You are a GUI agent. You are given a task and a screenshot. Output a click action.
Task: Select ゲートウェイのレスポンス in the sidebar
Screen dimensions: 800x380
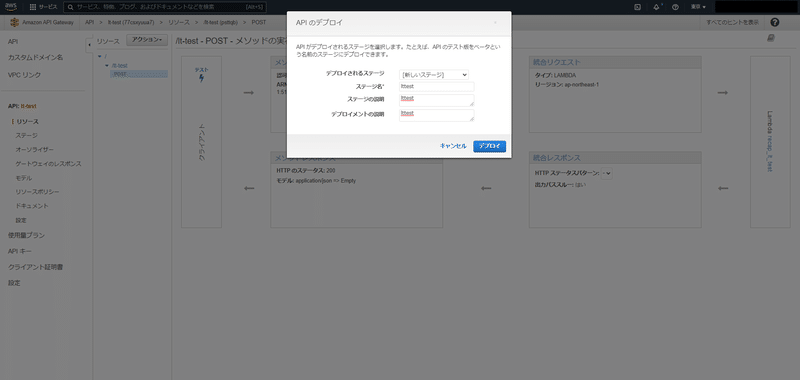click(48, 164)
